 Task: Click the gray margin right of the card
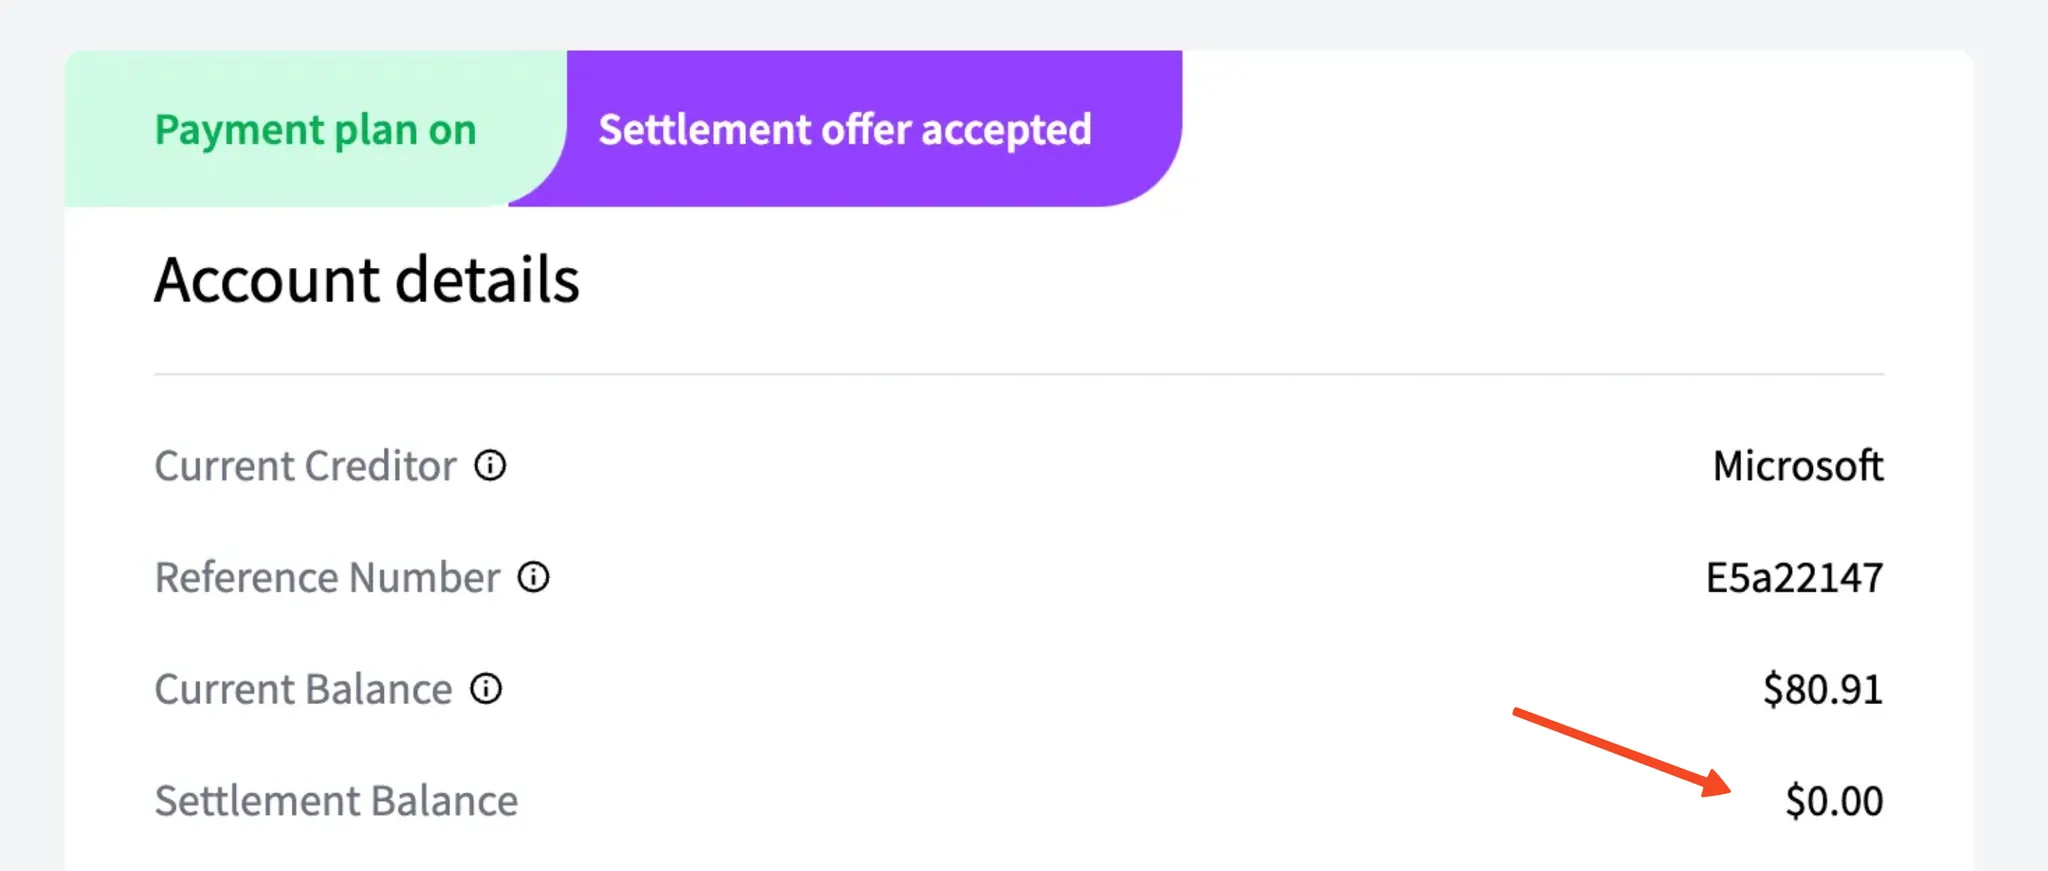point(2011,460)
